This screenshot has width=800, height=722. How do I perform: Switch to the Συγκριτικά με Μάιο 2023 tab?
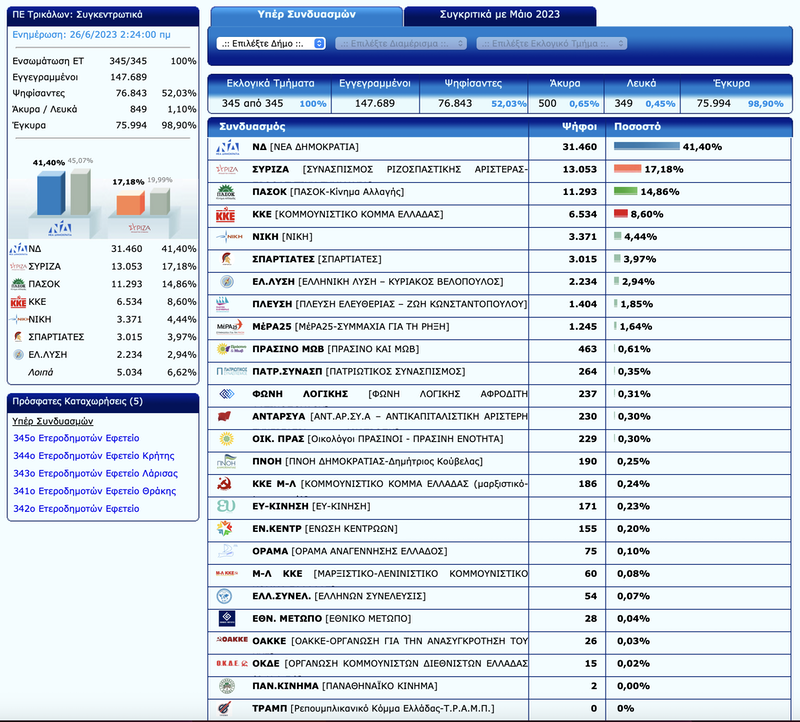click(x=500, y=15)
